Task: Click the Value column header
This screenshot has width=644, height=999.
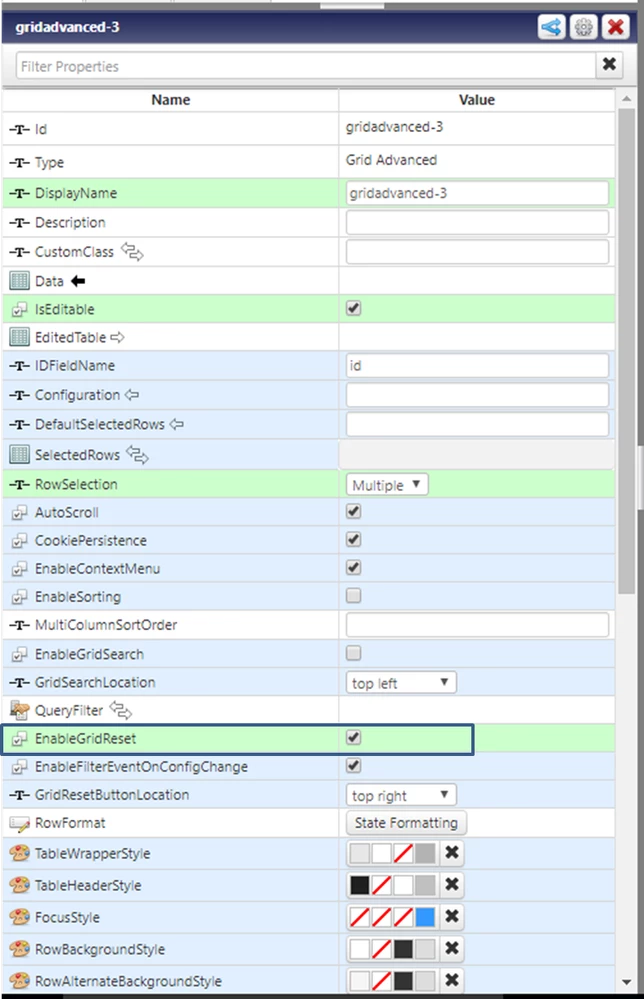Action: point(476,99)
